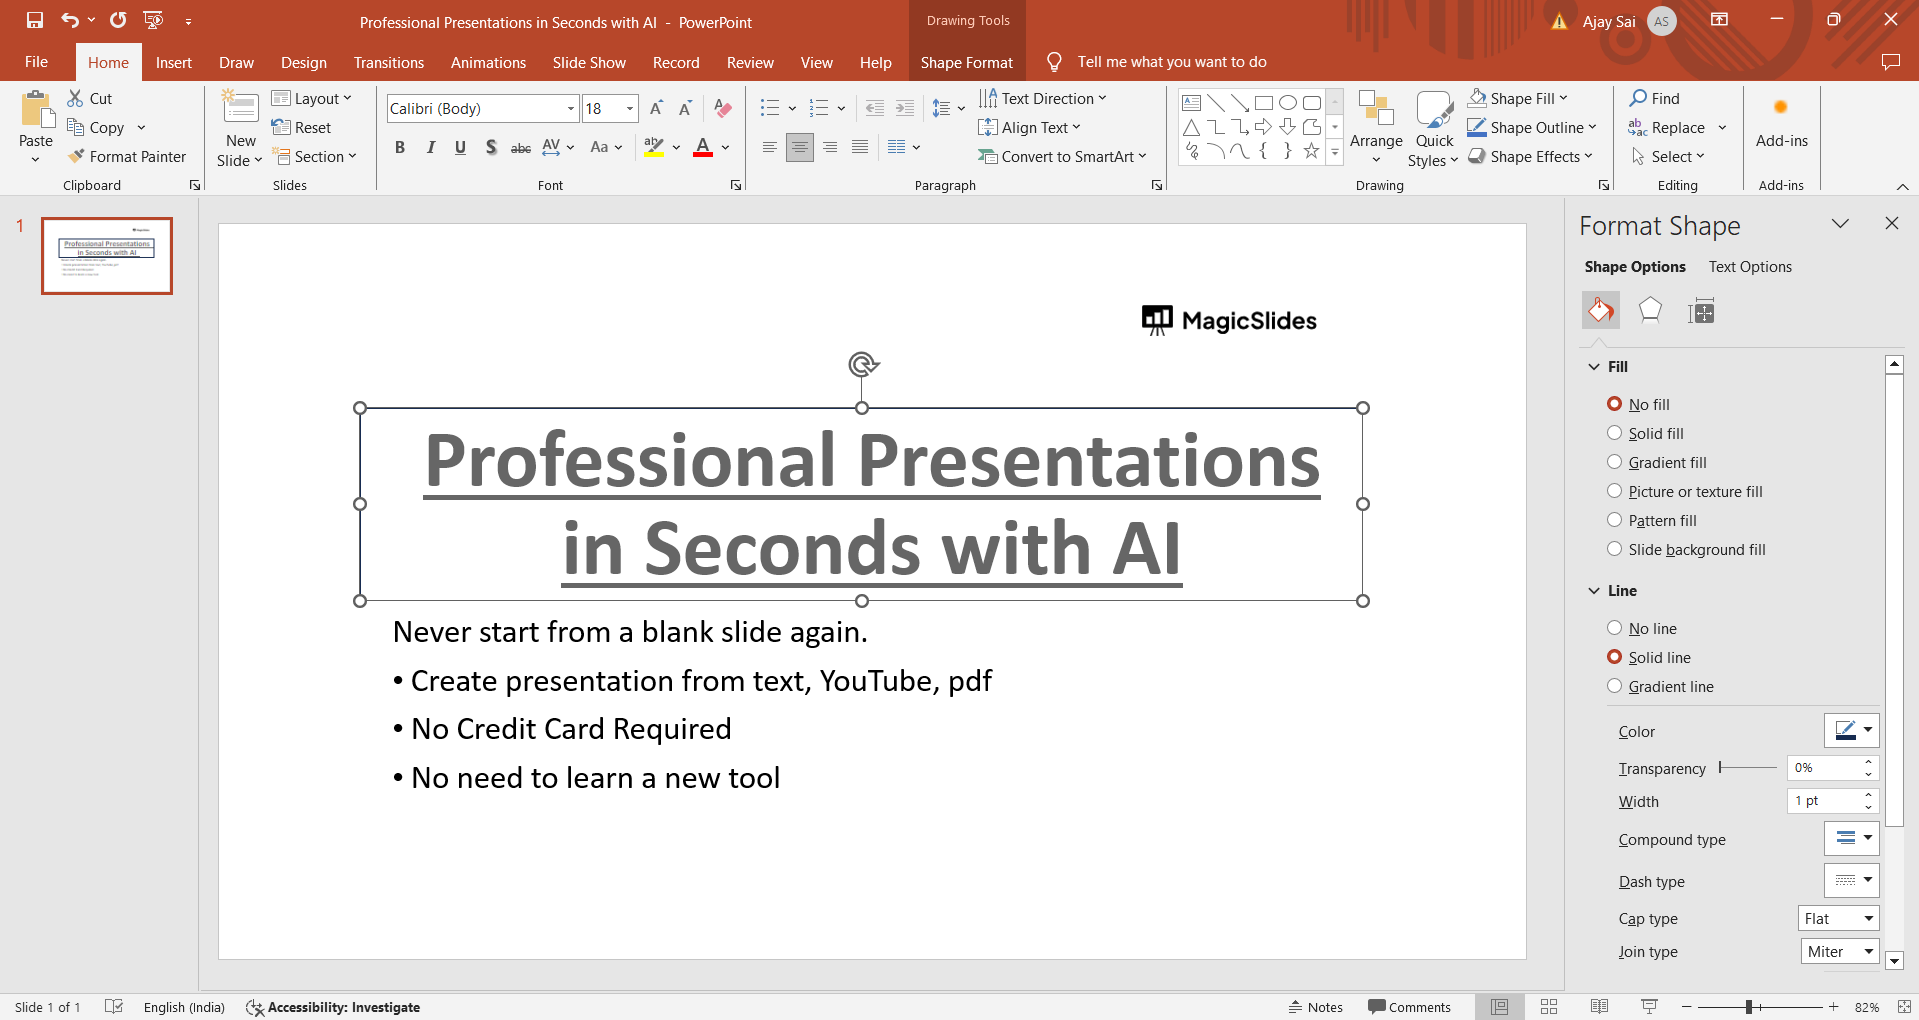1919x1020 pixels.
Task: Switch to Slide Sorter view in status bar
Action: pyautogui.click(x=1549, y=1007)
